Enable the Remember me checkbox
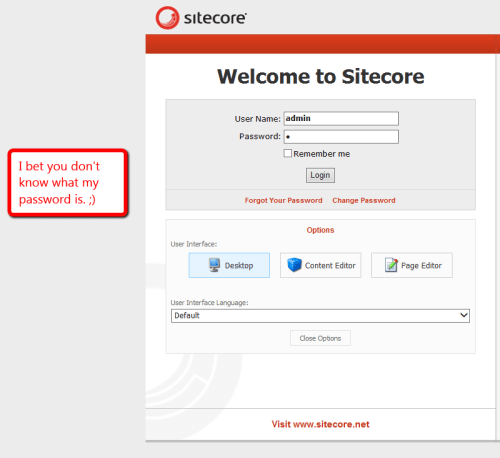The height and width of the screenshot is (458, 500). point(288,153)
